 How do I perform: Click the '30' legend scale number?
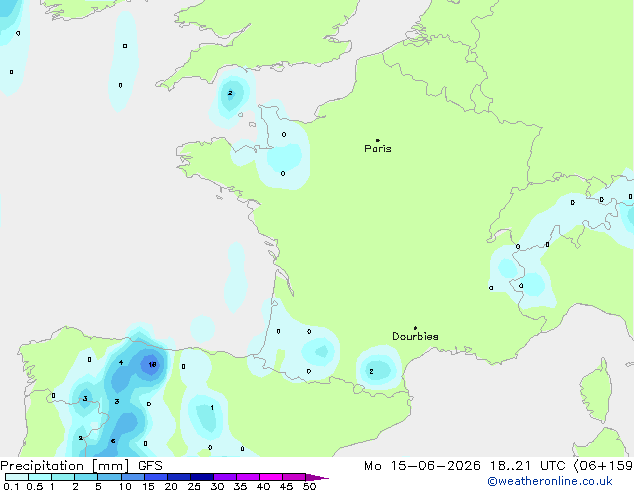point(217,486)
